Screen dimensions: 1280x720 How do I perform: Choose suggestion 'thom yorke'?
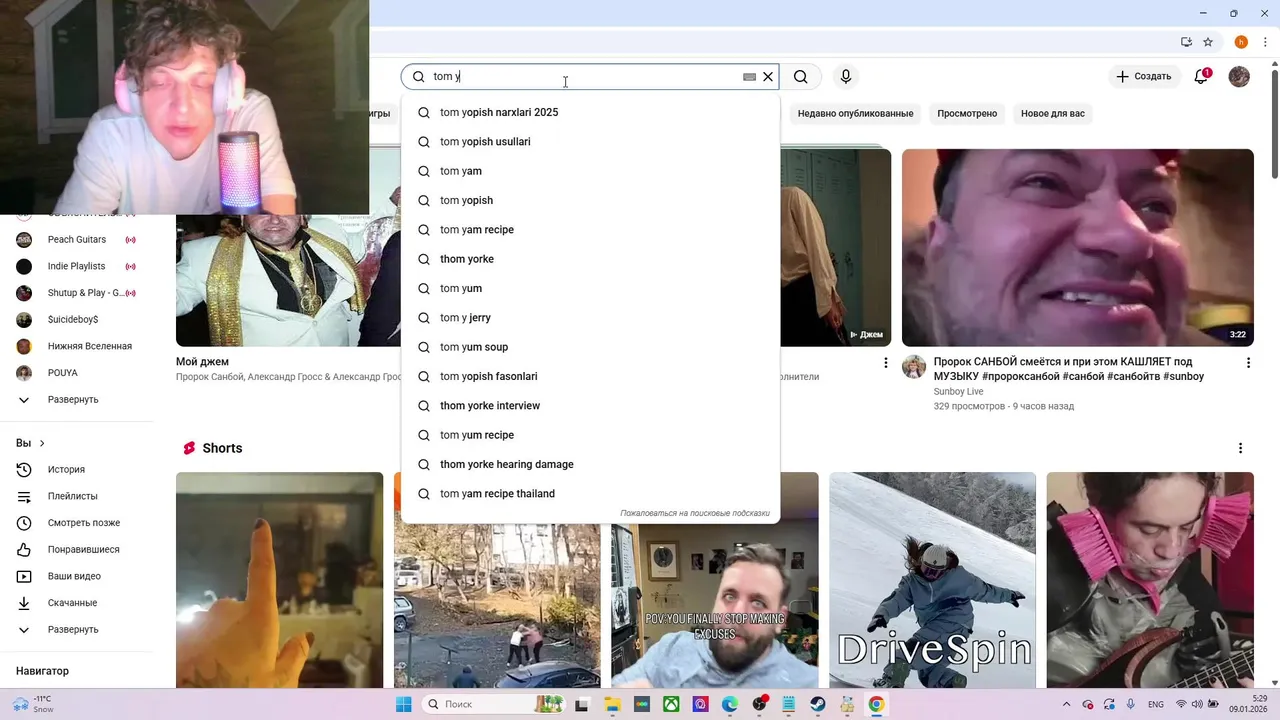click(x=590, y=259)
